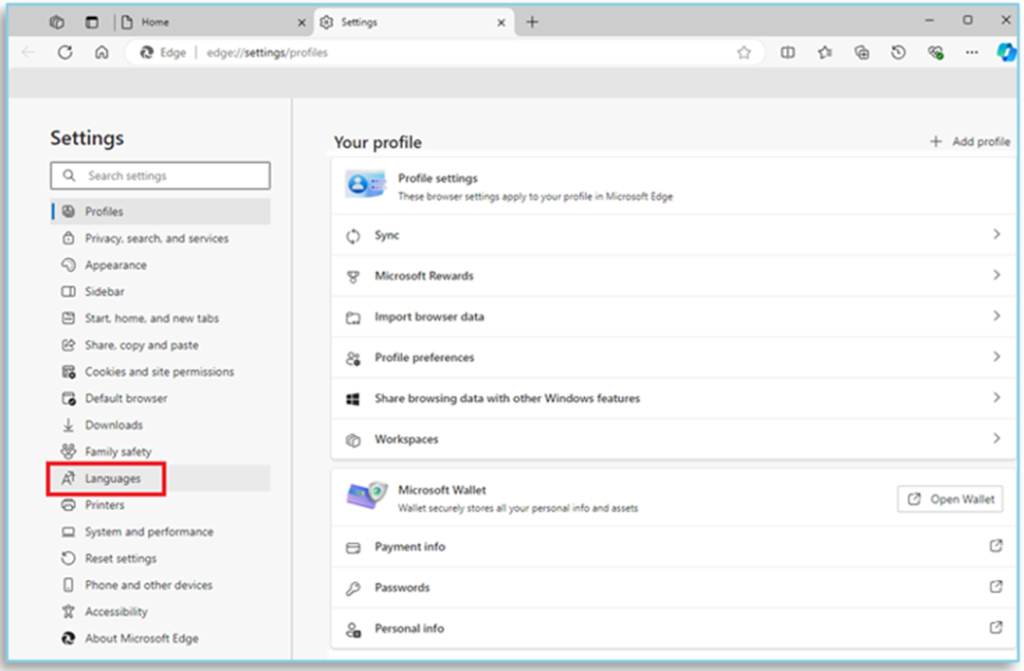Click the Open Wallet button
The height and width of the screenshot is (671, 1024).
coord(950,499)
